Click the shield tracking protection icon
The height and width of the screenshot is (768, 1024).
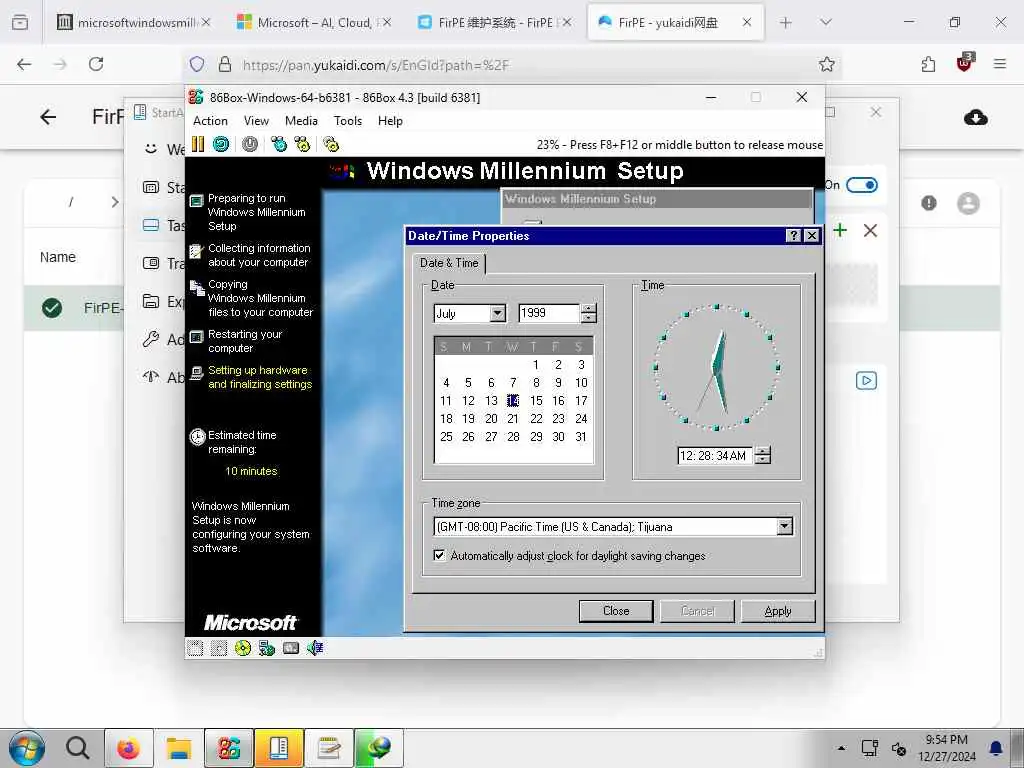tap(197, 64)
